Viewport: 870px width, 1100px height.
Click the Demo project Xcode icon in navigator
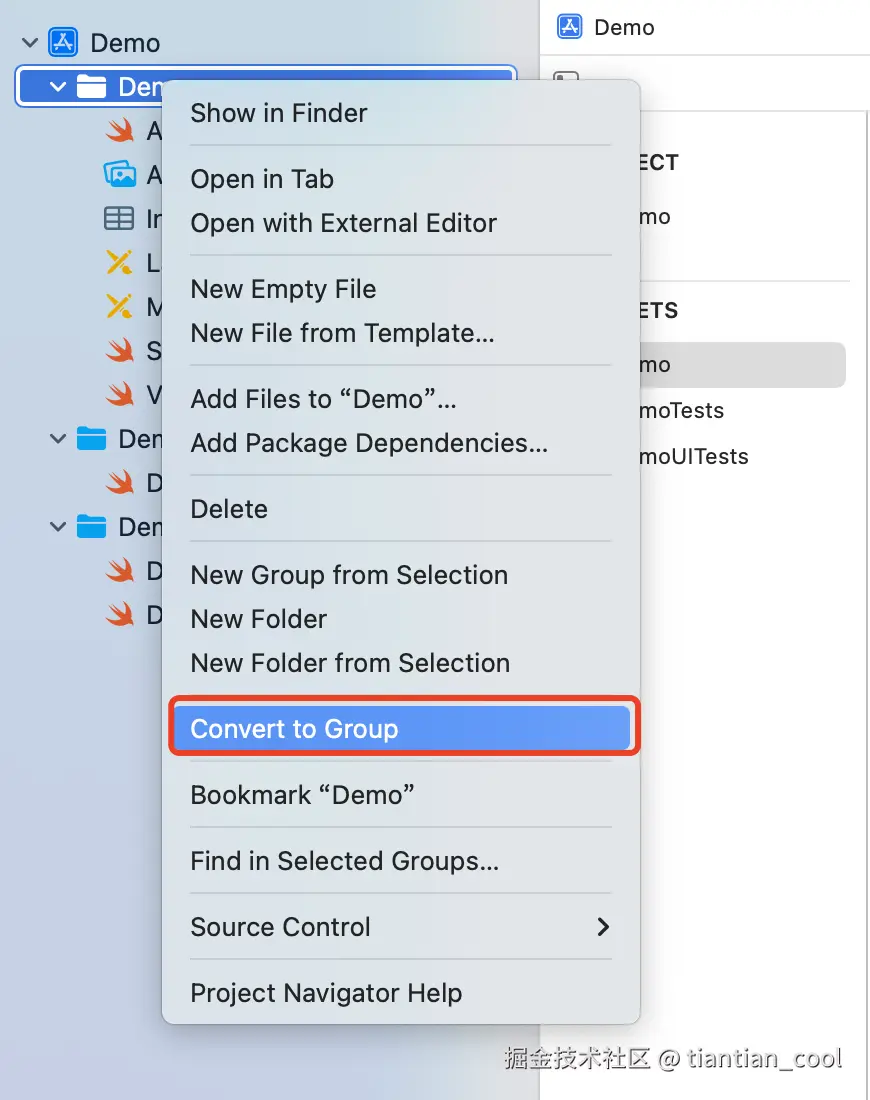63,43
